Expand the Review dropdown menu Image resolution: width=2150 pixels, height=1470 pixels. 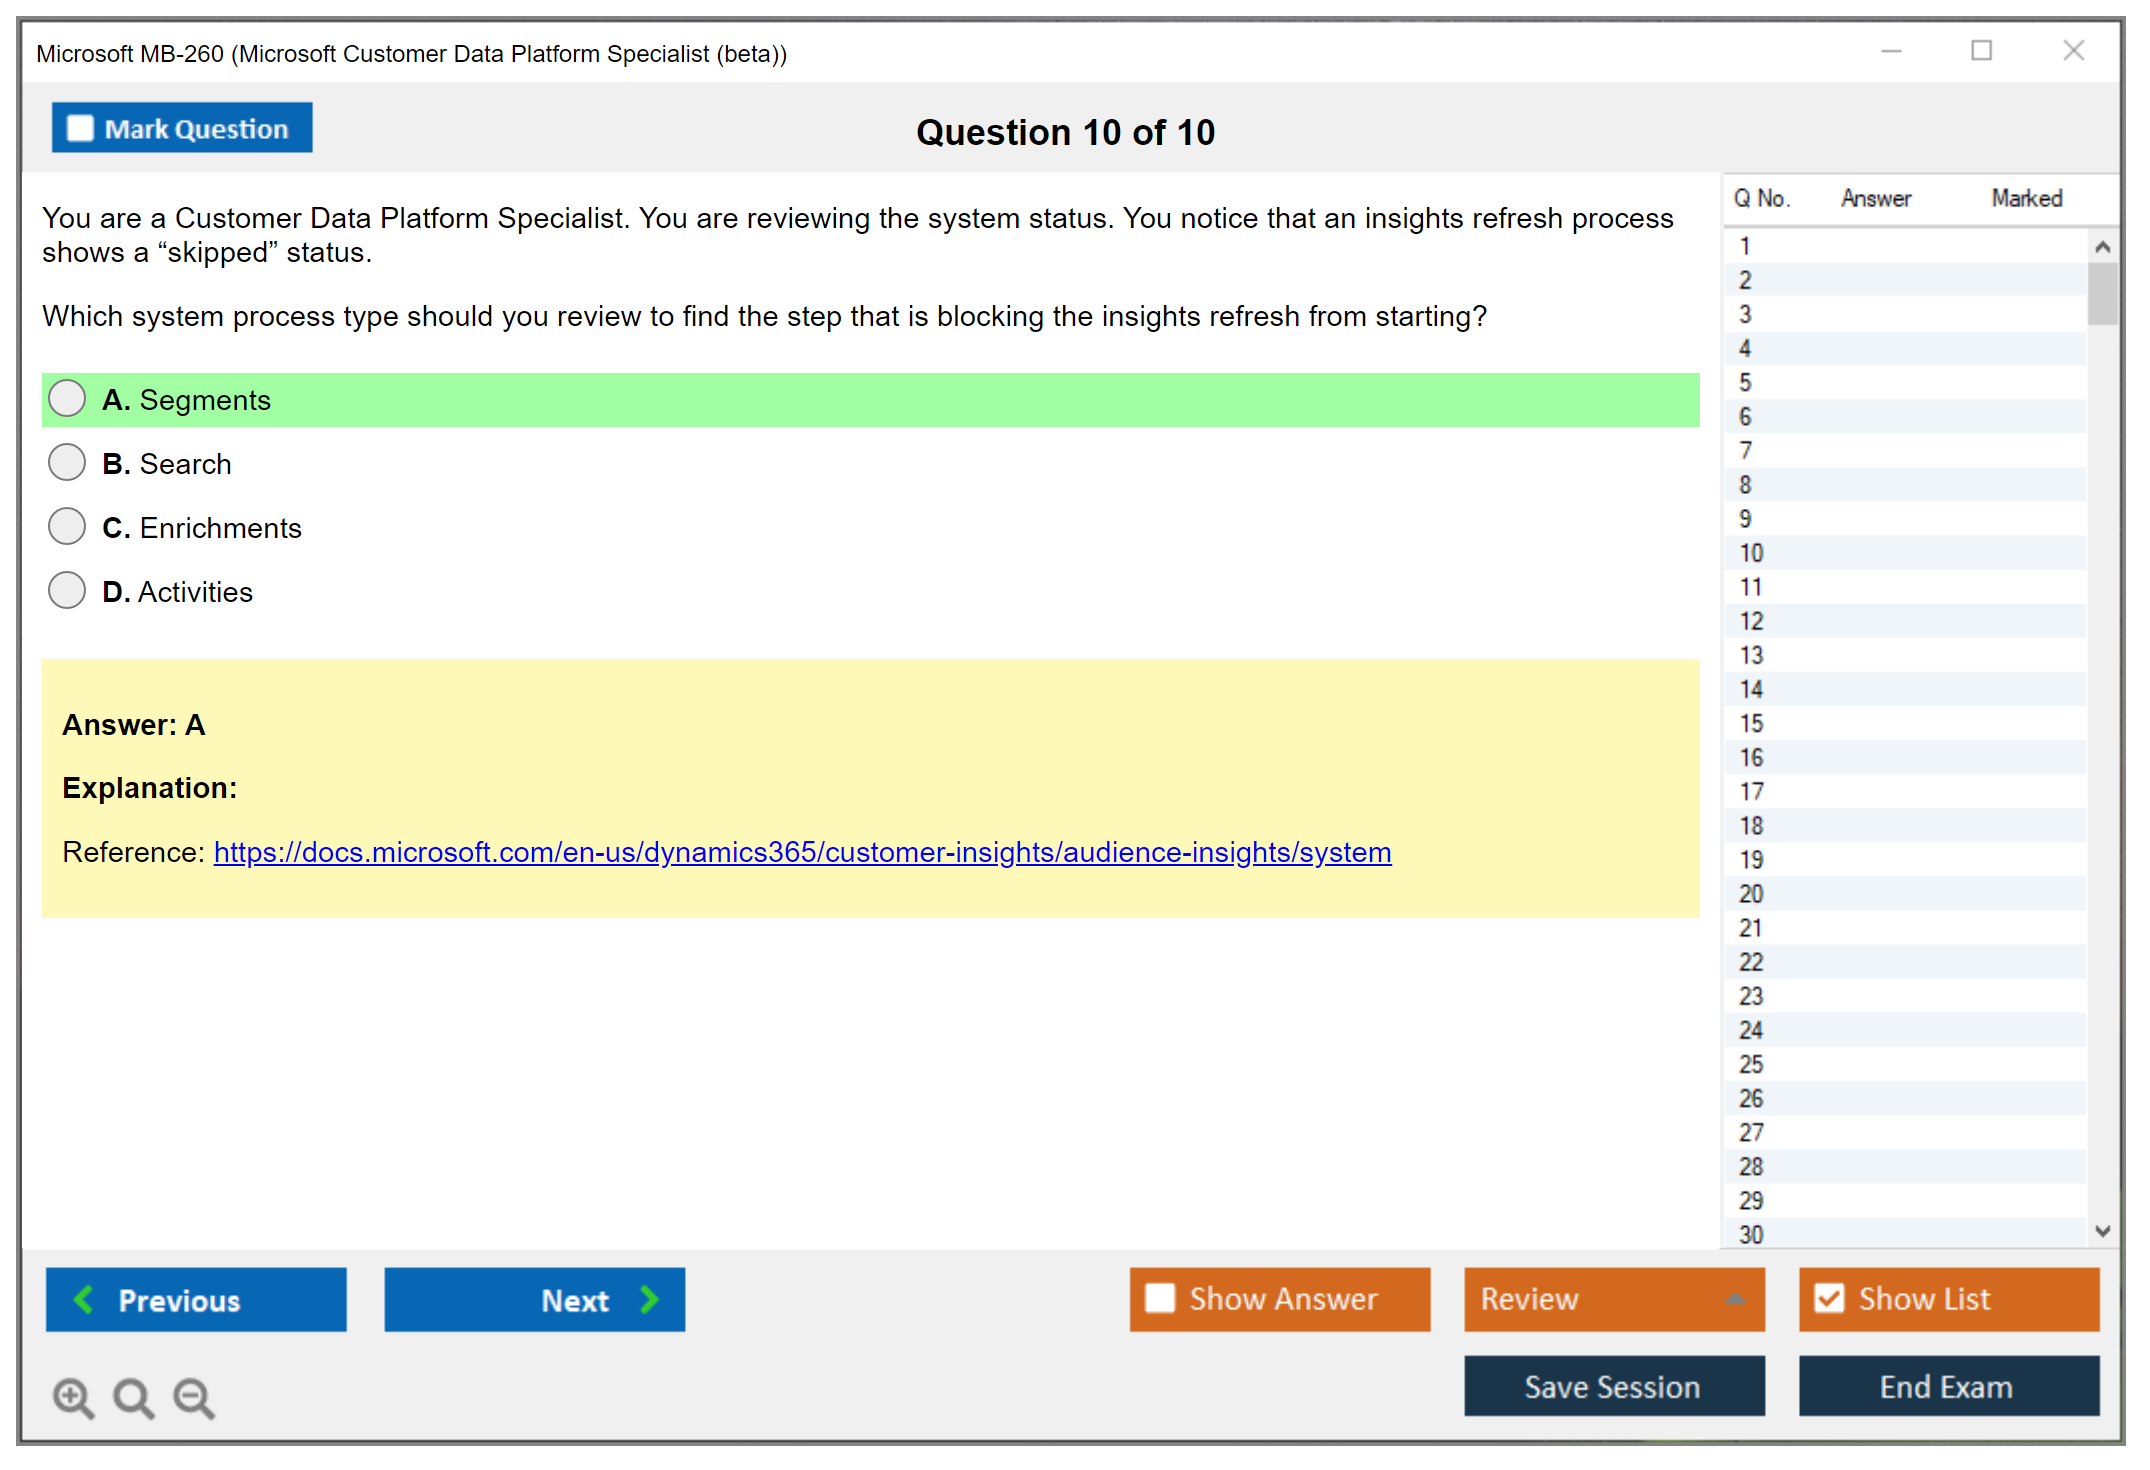pos(1735,1299)
